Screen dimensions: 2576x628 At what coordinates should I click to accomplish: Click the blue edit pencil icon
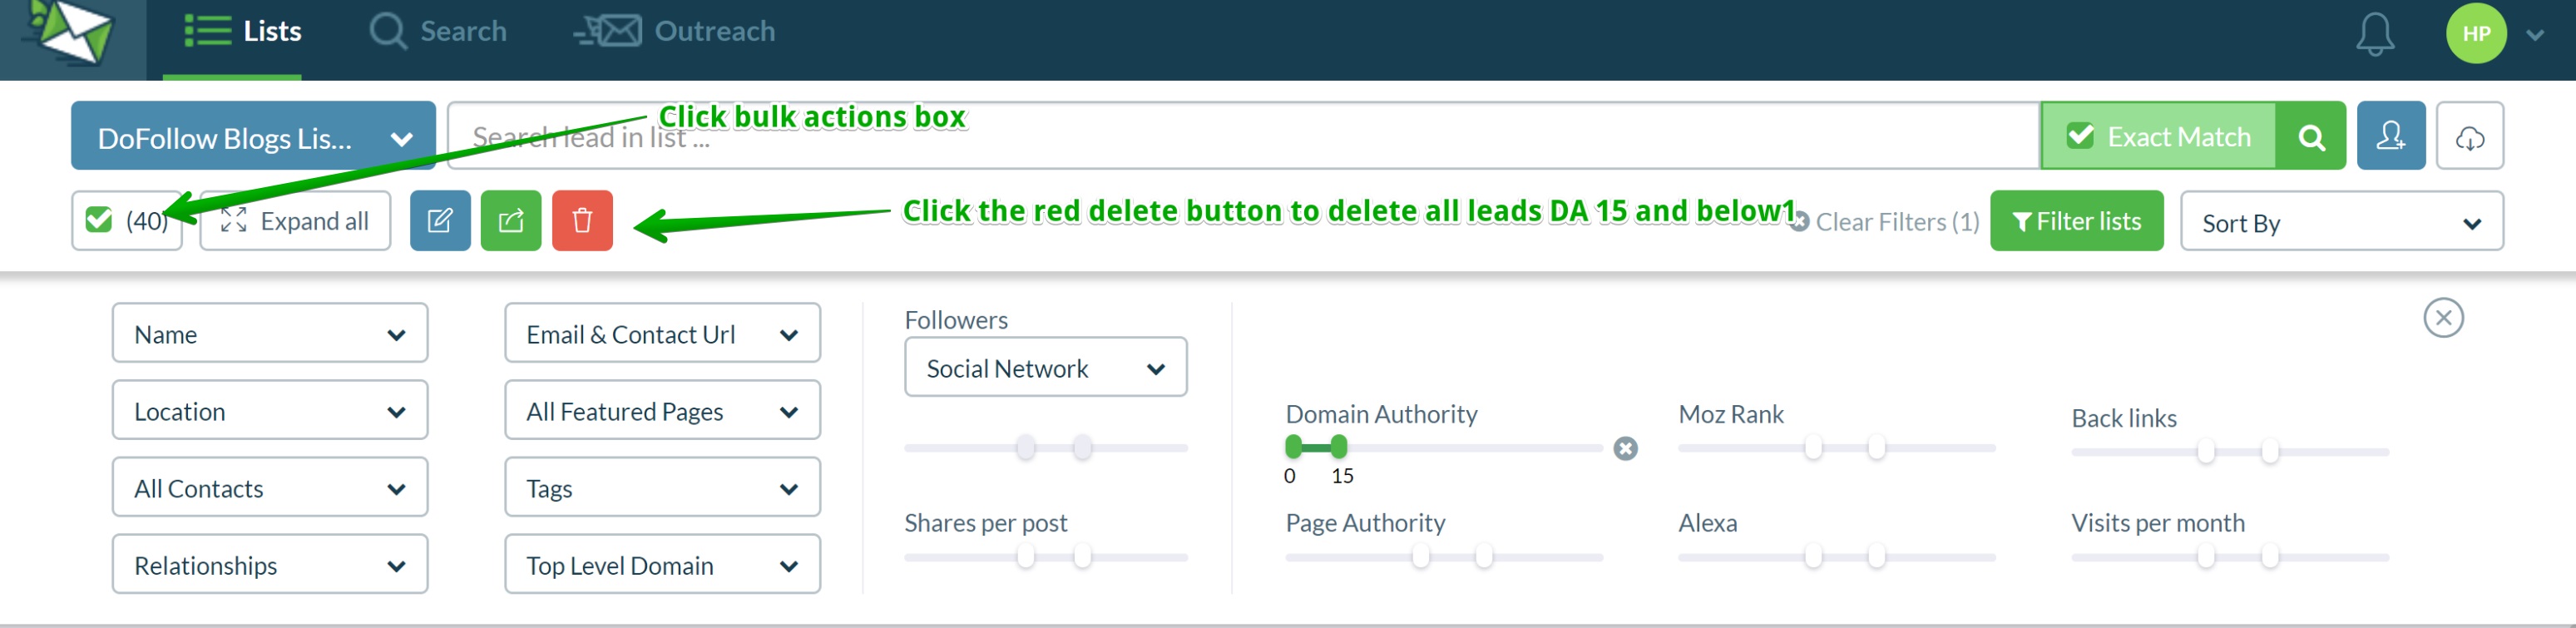tap(440, 220)
